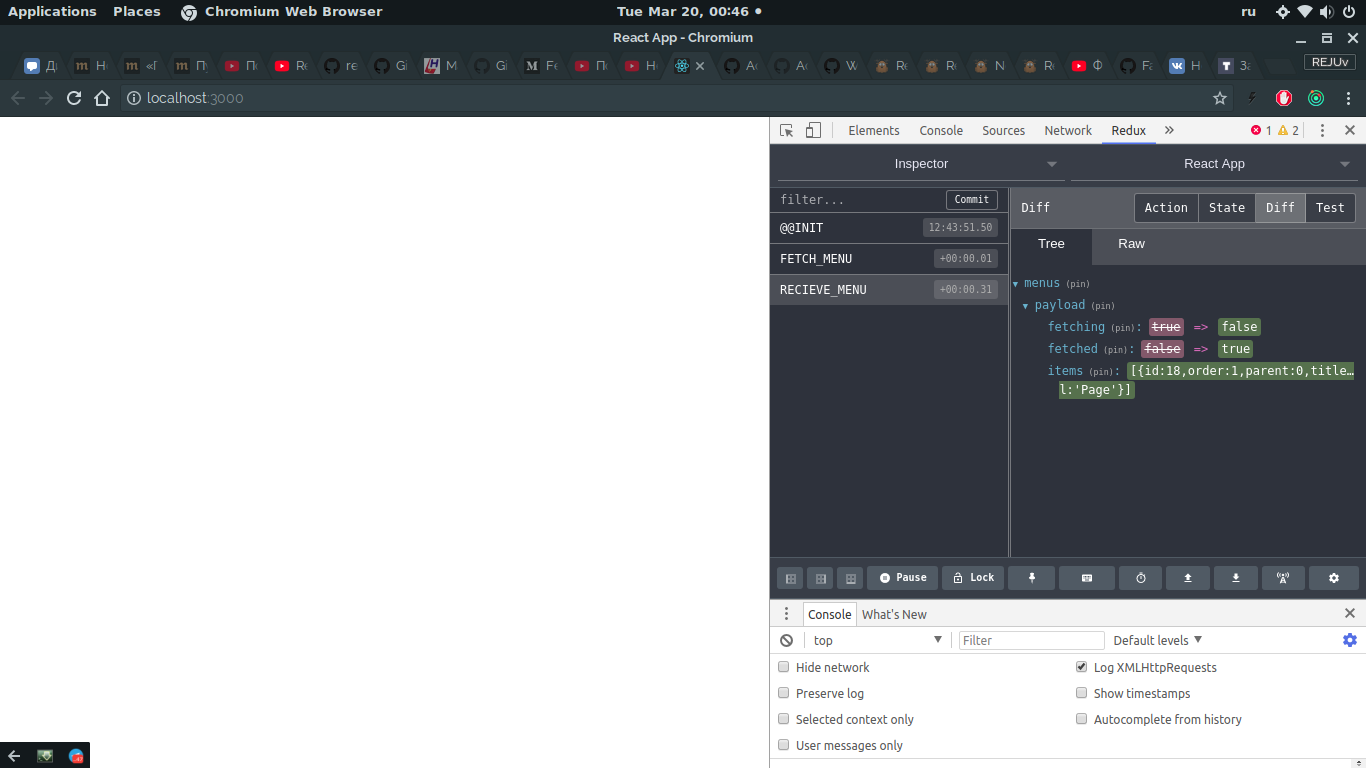Switch to the Sources DevTools tab
Viewport: 1366px width, 768px height.
[x=1003, y=130]
